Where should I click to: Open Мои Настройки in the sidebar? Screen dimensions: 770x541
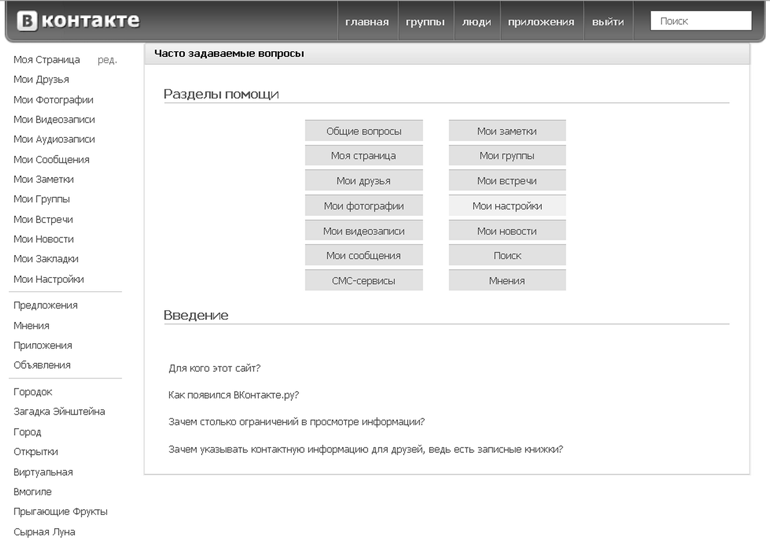(x=49, y=279)
